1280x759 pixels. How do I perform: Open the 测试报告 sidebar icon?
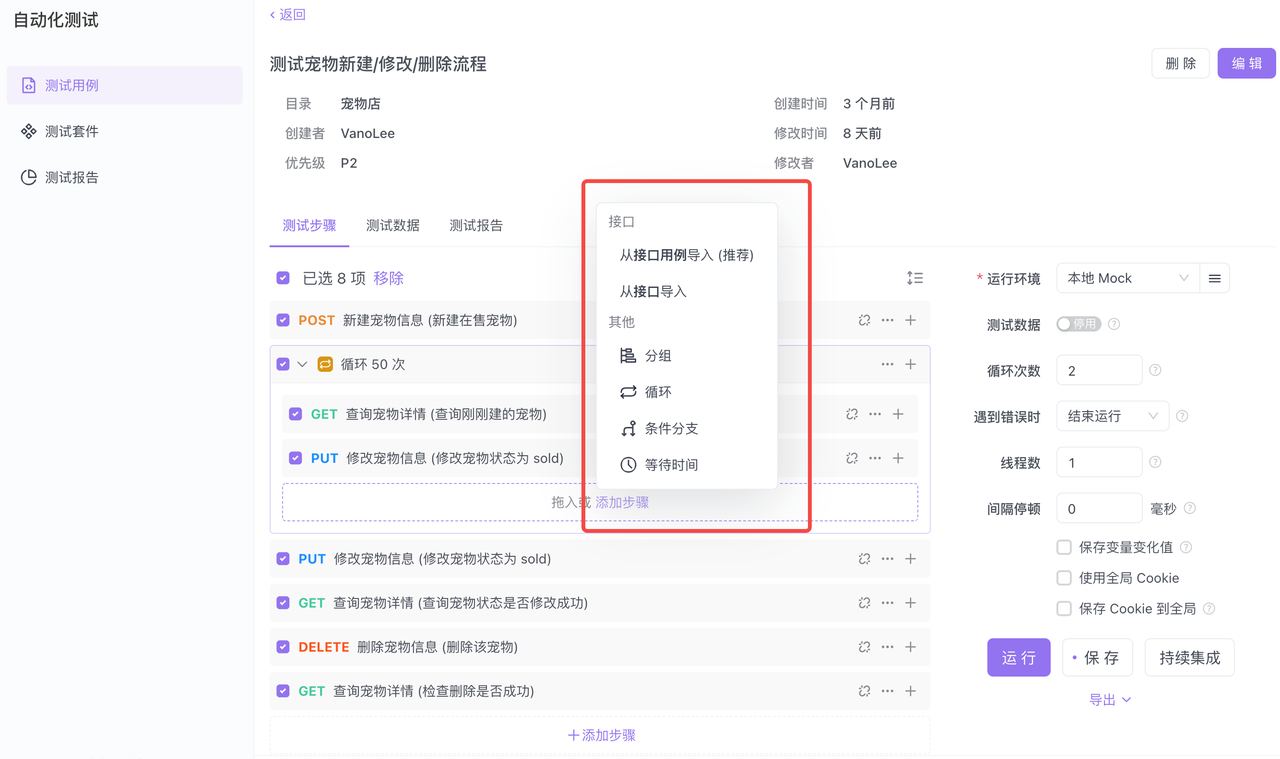[x=29, y=177]
